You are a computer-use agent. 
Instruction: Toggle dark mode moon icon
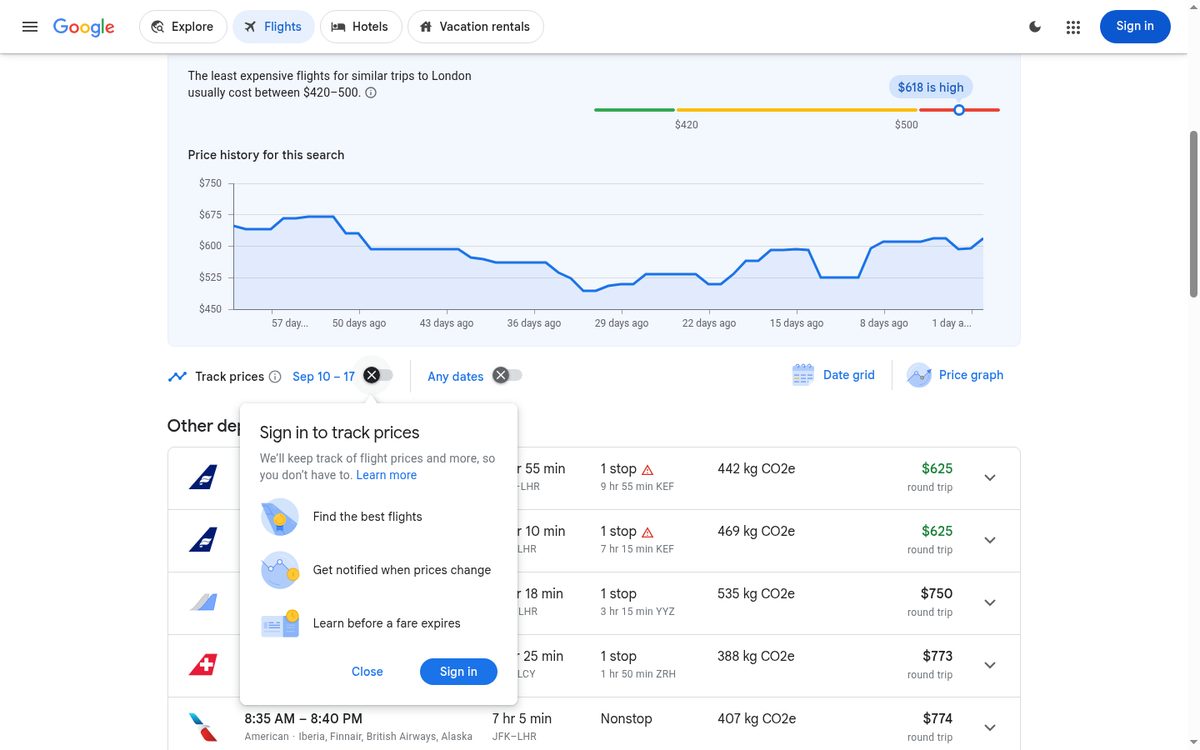(1035, 27)
